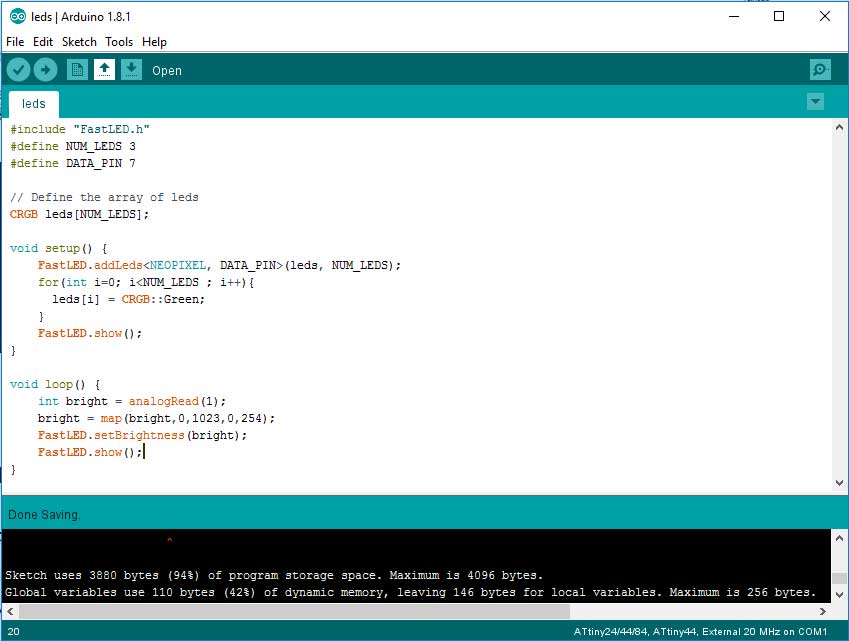The image size is (849, 641).
Task: Click 'FastLED.show();' inside loop function
Action: (x=90, y=452)
